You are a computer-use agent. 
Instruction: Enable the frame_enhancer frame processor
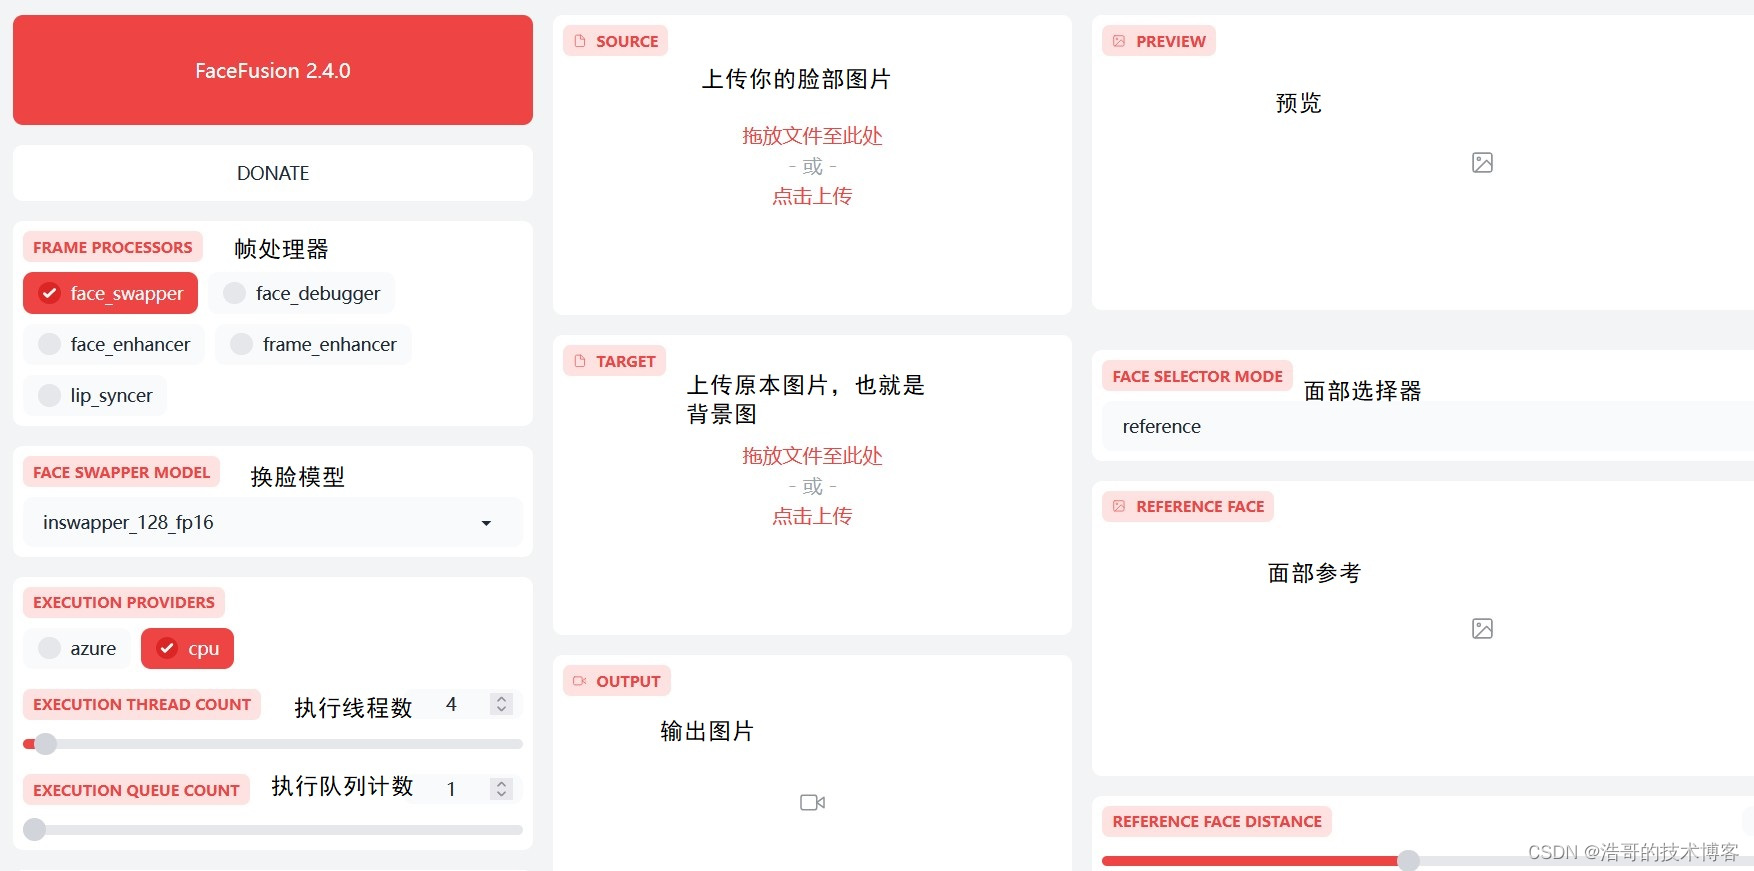[x=313, y=344]
